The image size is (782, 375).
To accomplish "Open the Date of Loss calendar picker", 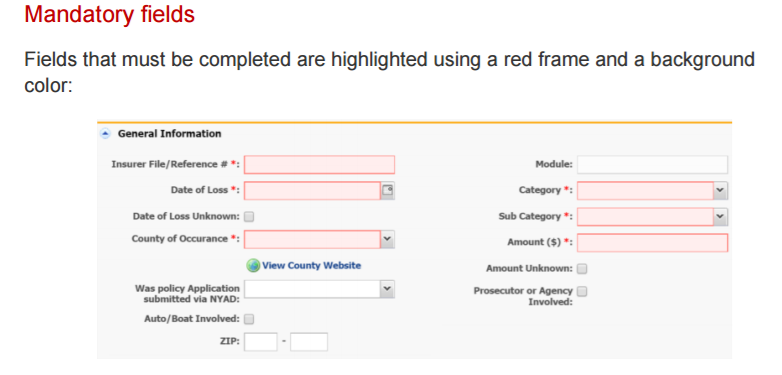I will 388,190.
